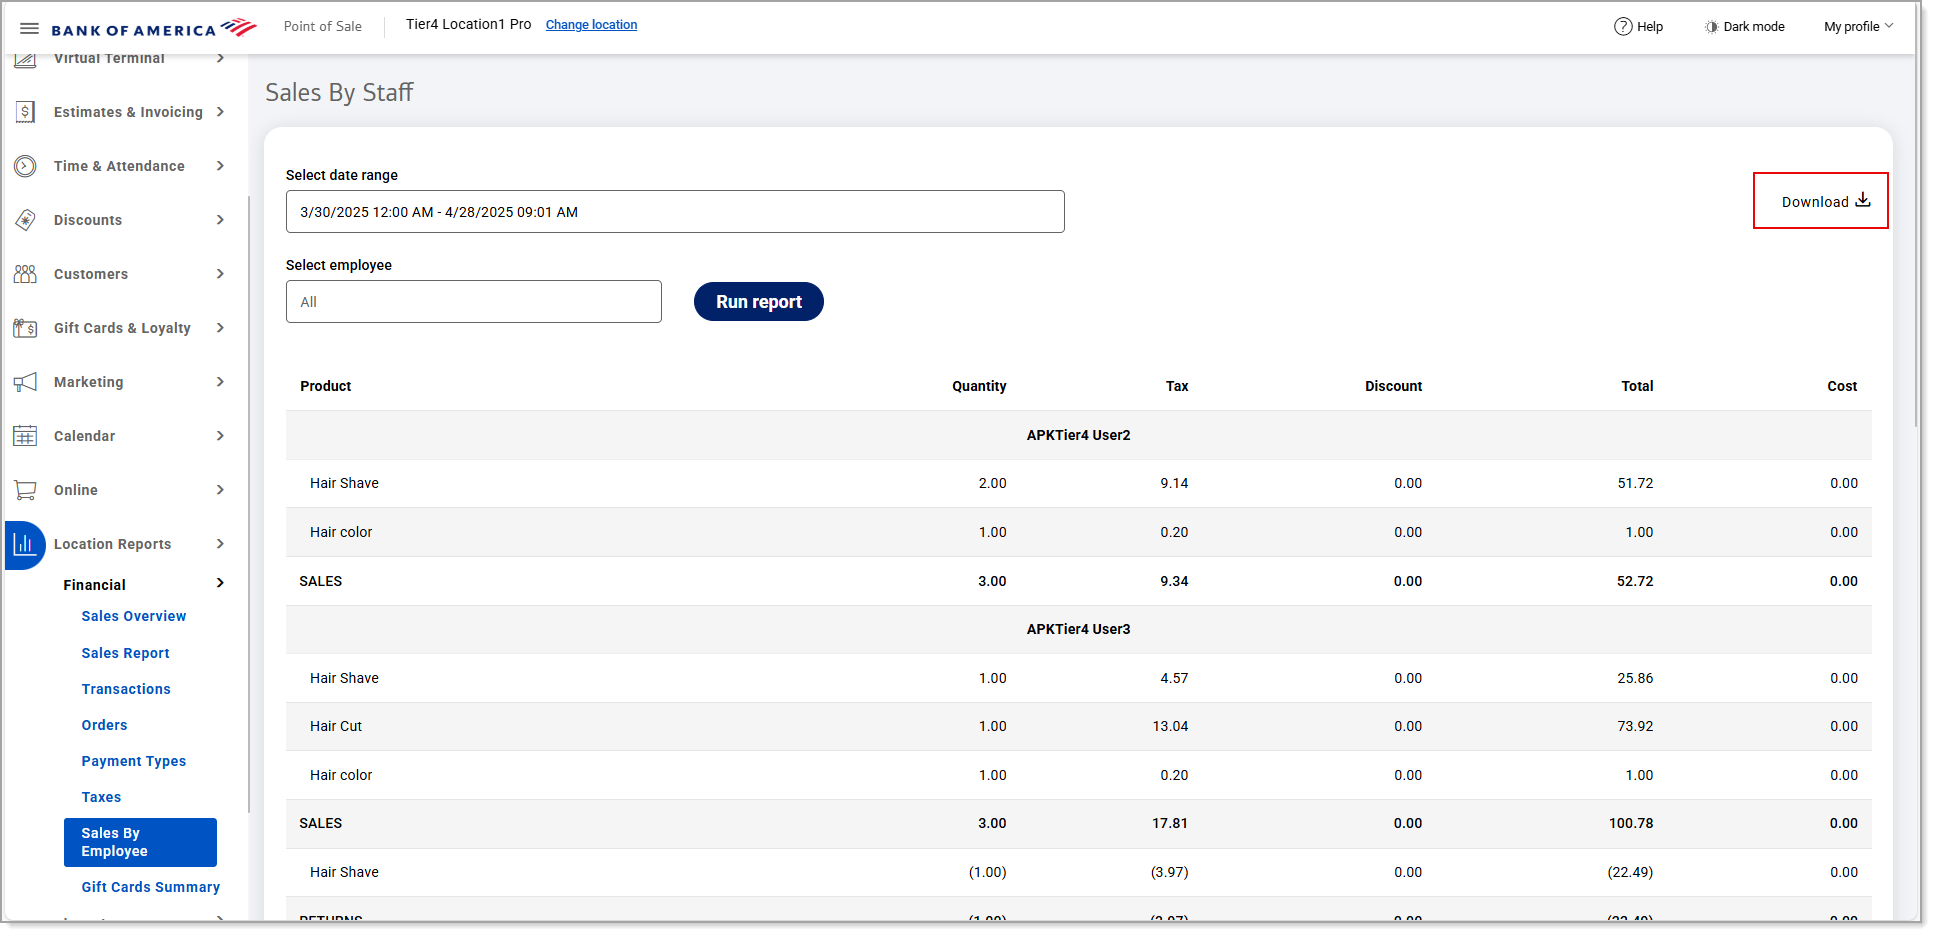Open Payment Types report
The width and height of the screenshot is (1934, 935).
click(x=134, y=761)
